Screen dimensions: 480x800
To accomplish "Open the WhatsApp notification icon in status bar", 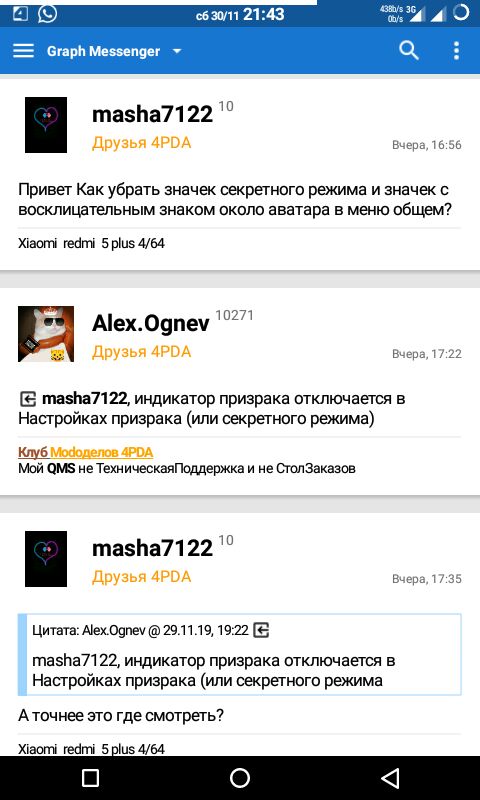I will pos(47,13).
